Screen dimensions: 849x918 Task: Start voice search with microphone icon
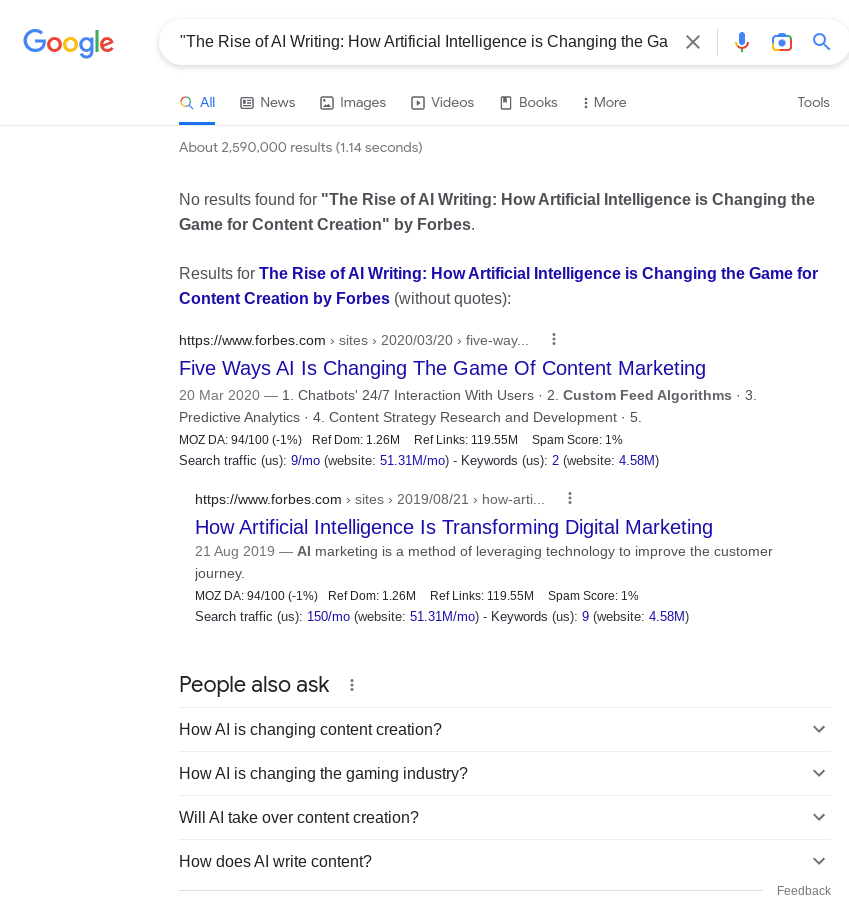point(742,42)
